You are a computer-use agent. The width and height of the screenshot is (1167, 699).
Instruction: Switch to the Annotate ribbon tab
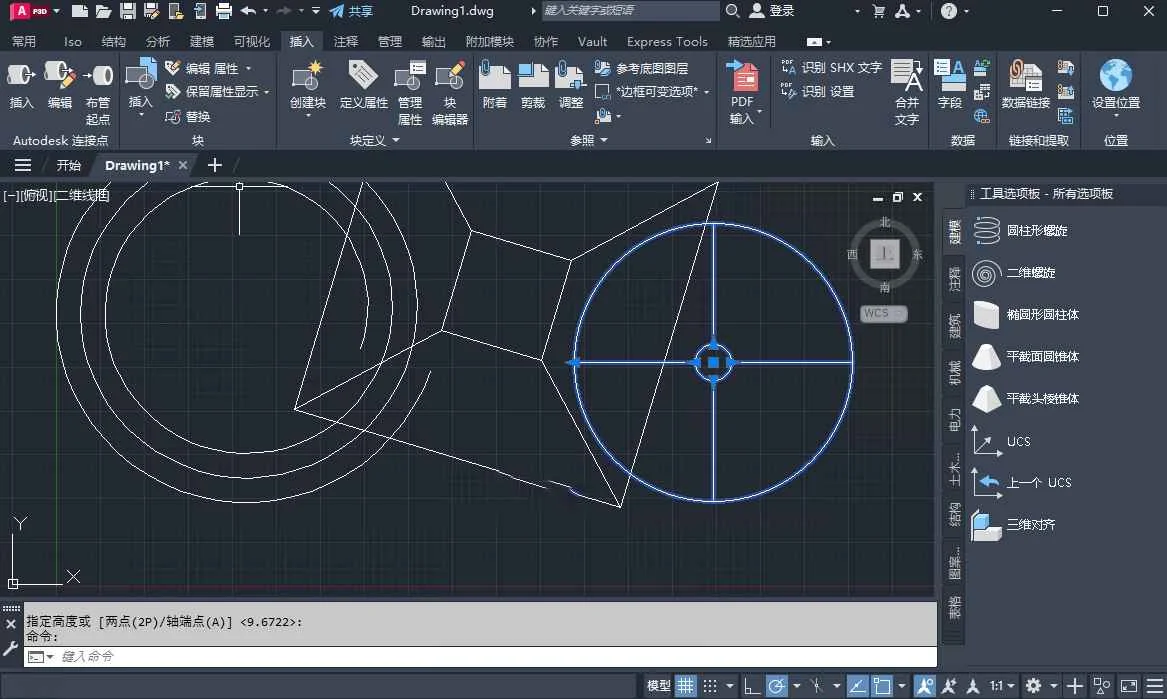point(345,42)
